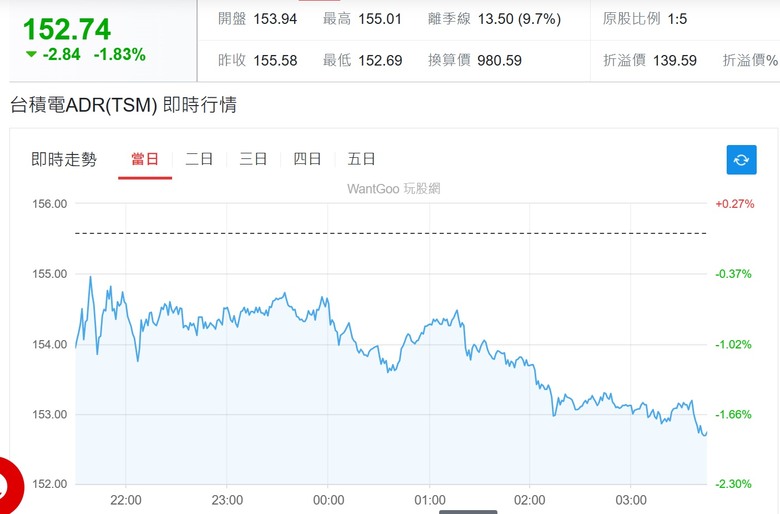Image resolution: width=780 pixels, height=514 pixels.
Task: Switch to the 二日 chart tab
Action: click(x=199, y=159)
